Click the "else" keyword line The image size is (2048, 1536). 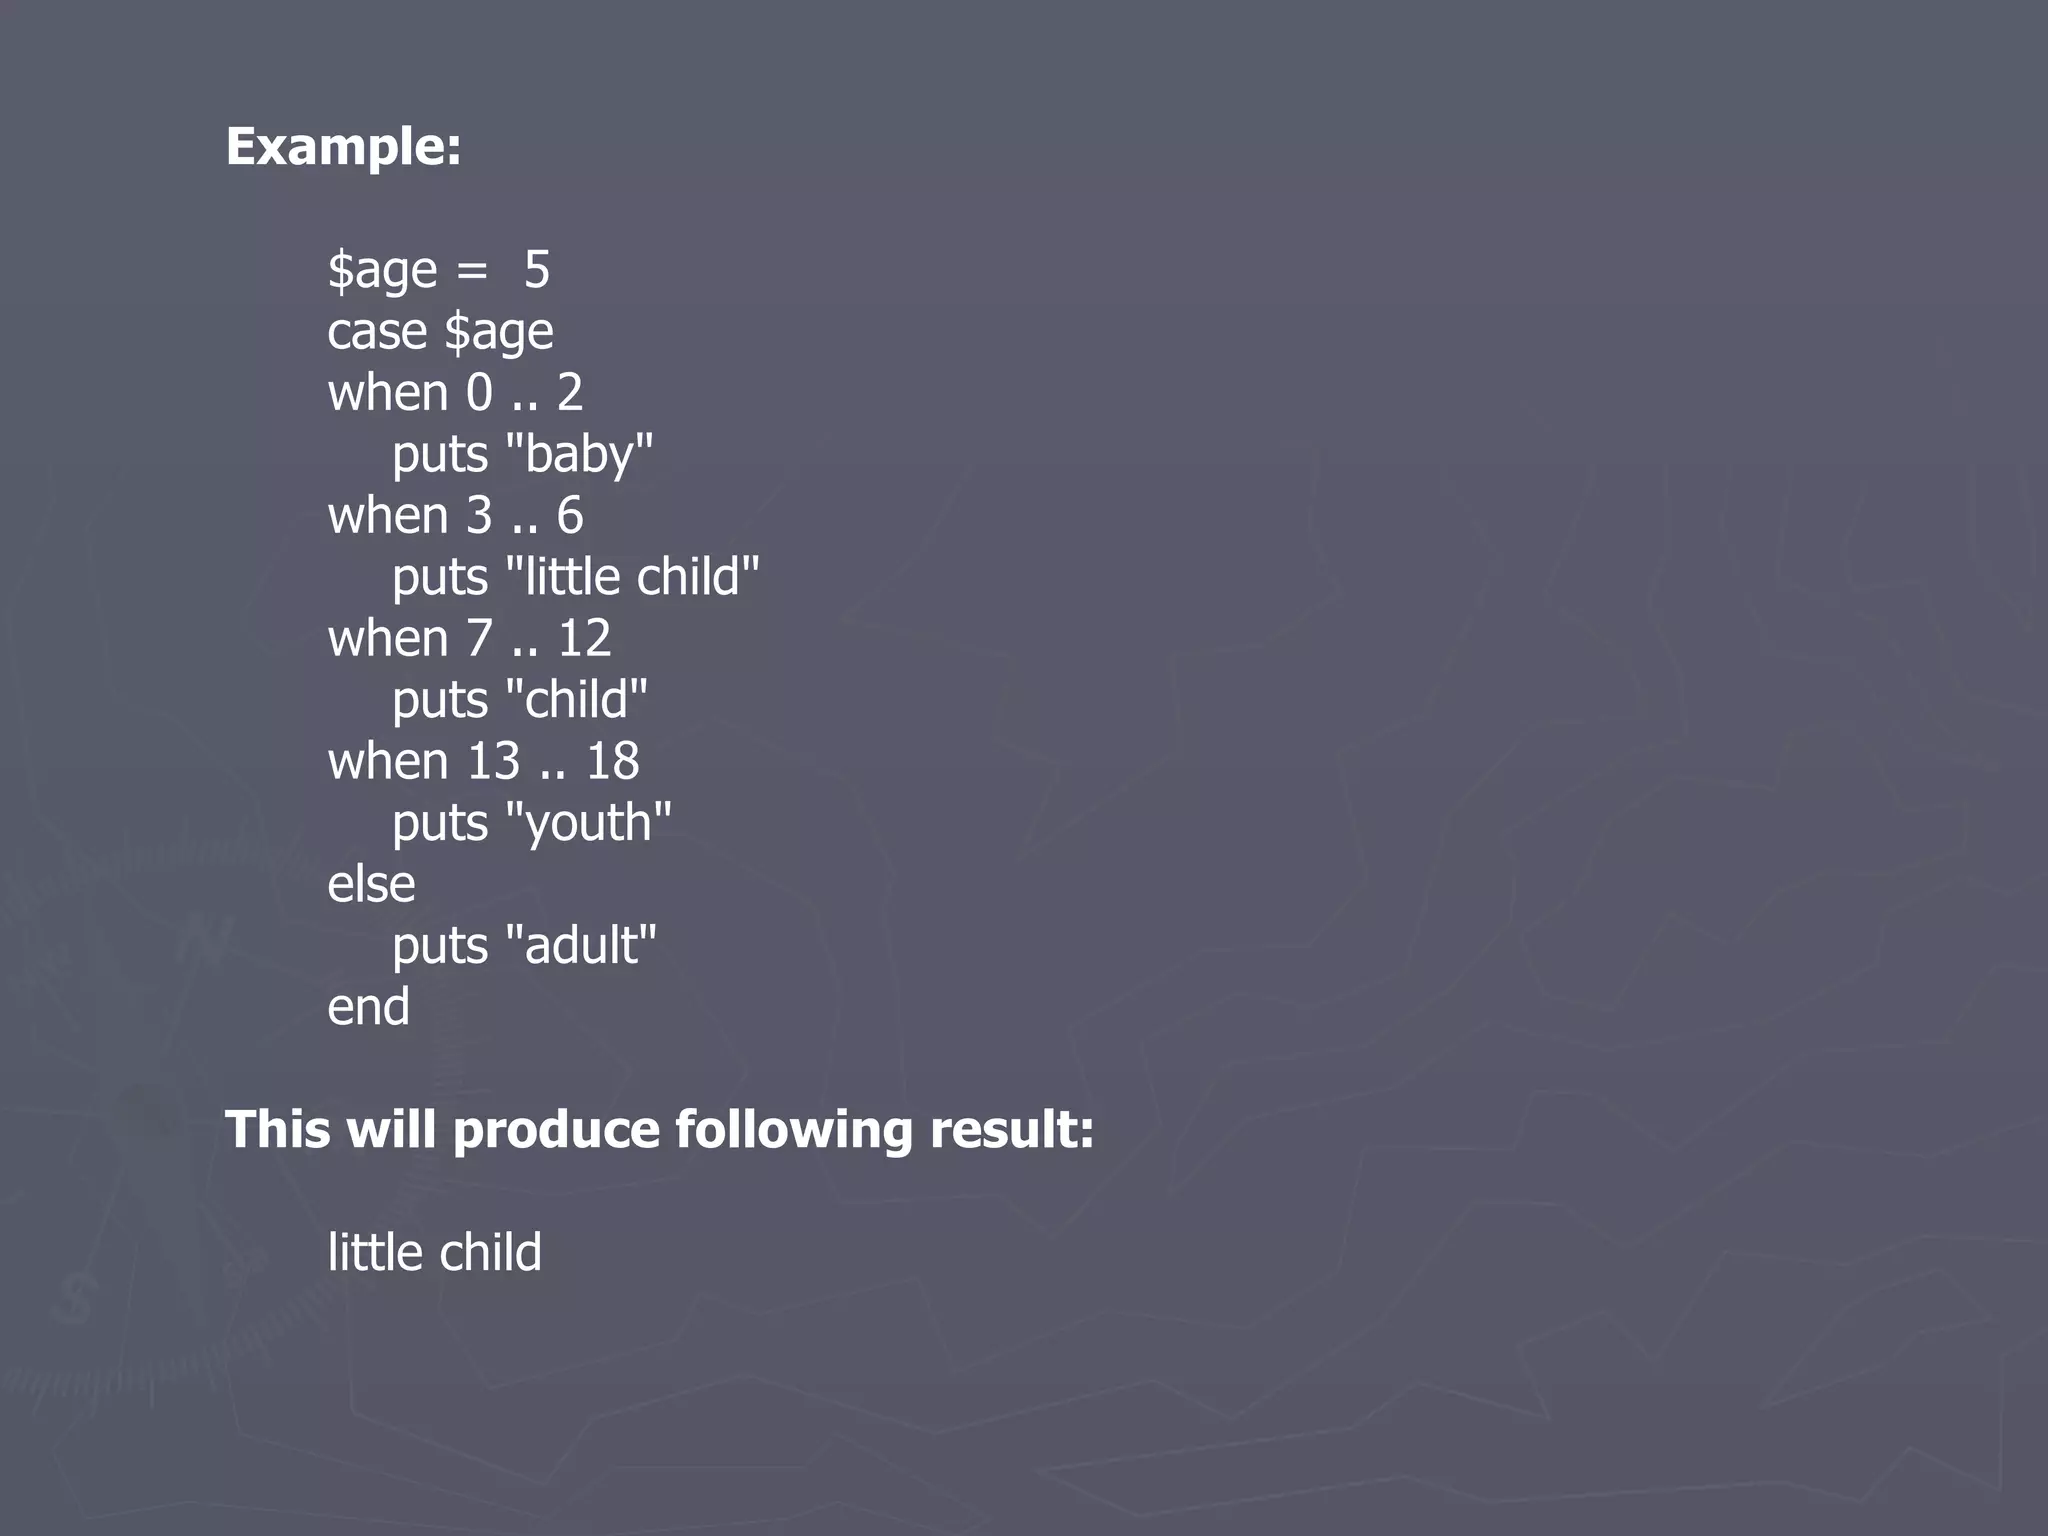[x=371, y=885]
